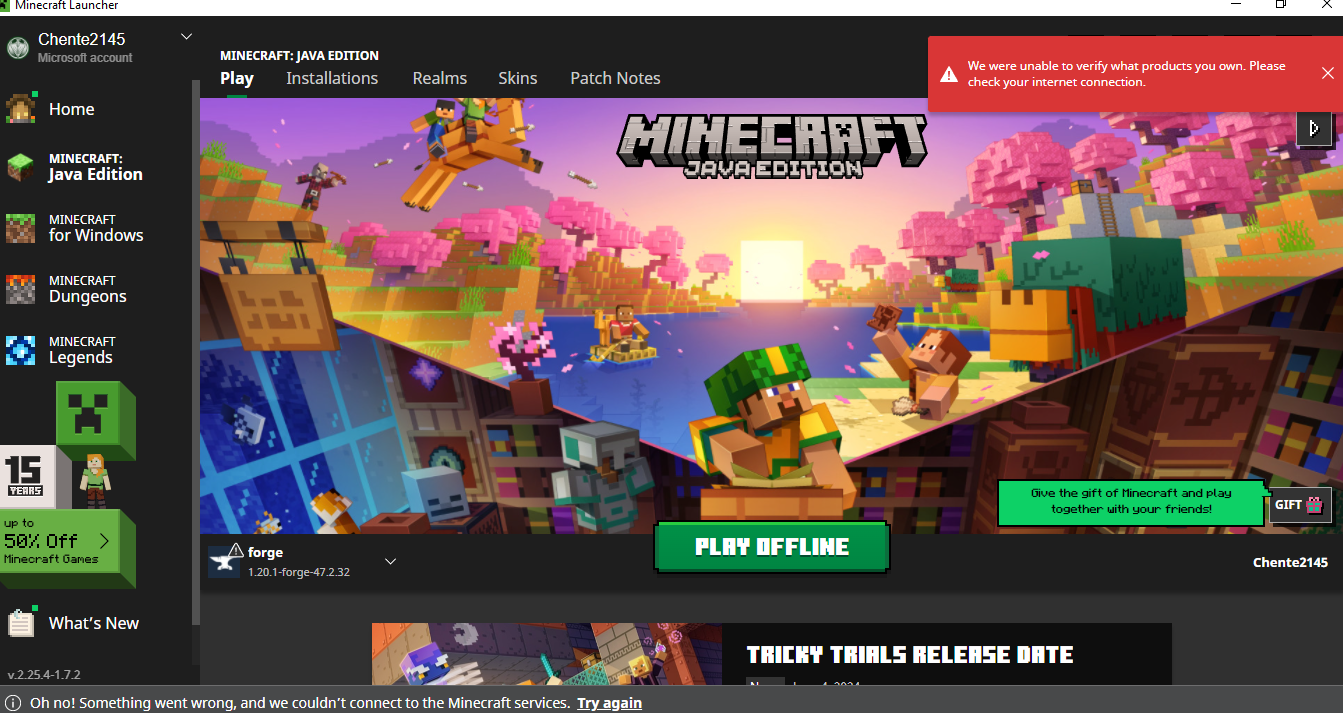Click the 15 Years anniversary badge

coord(26,475)
